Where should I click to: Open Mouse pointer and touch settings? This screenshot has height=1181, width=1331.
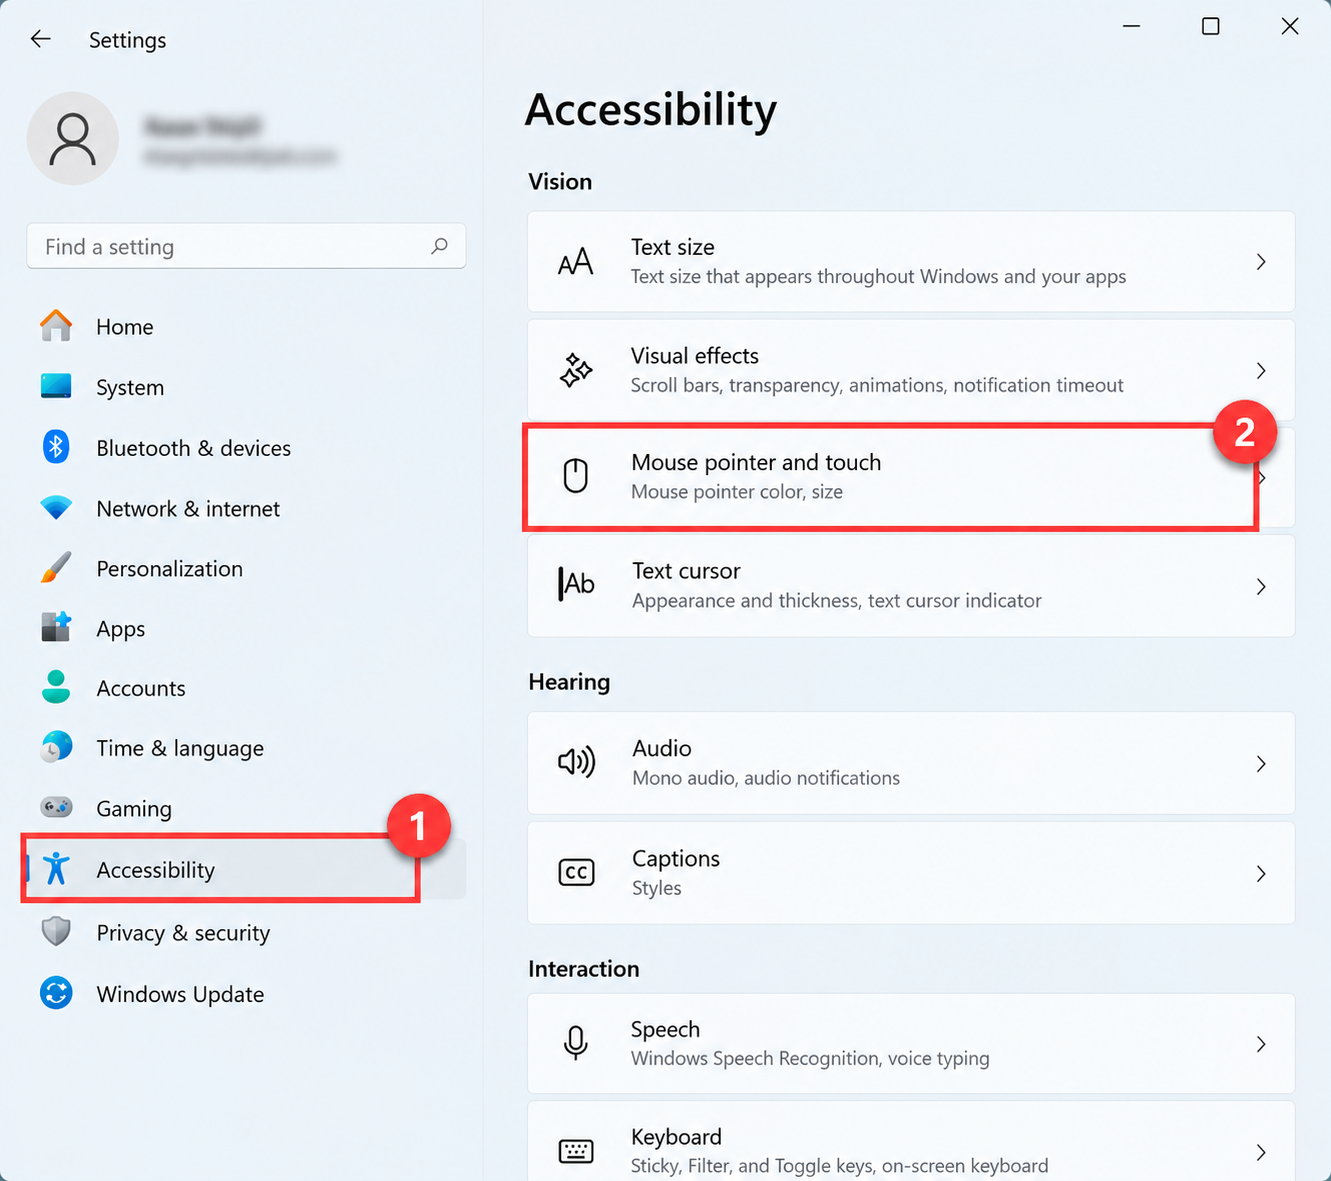911,477
